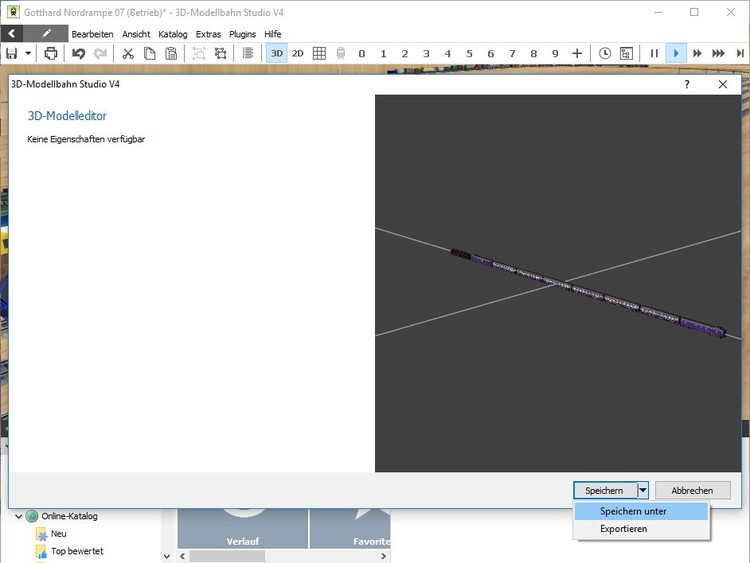
Task: Open the clock time settings icon
Action: 605,54
